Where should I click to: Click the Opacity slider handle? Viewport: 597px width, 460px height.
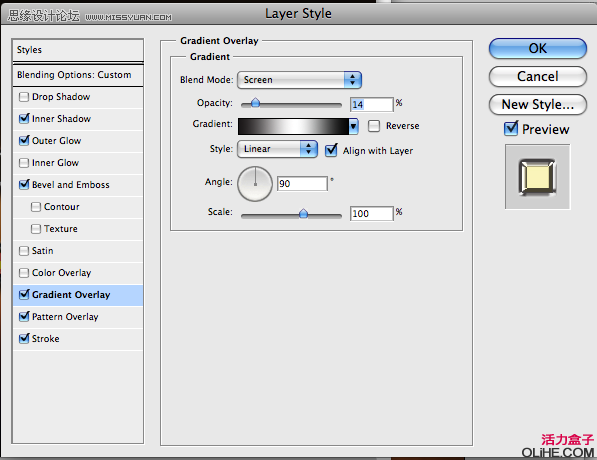tap(255, 103)
